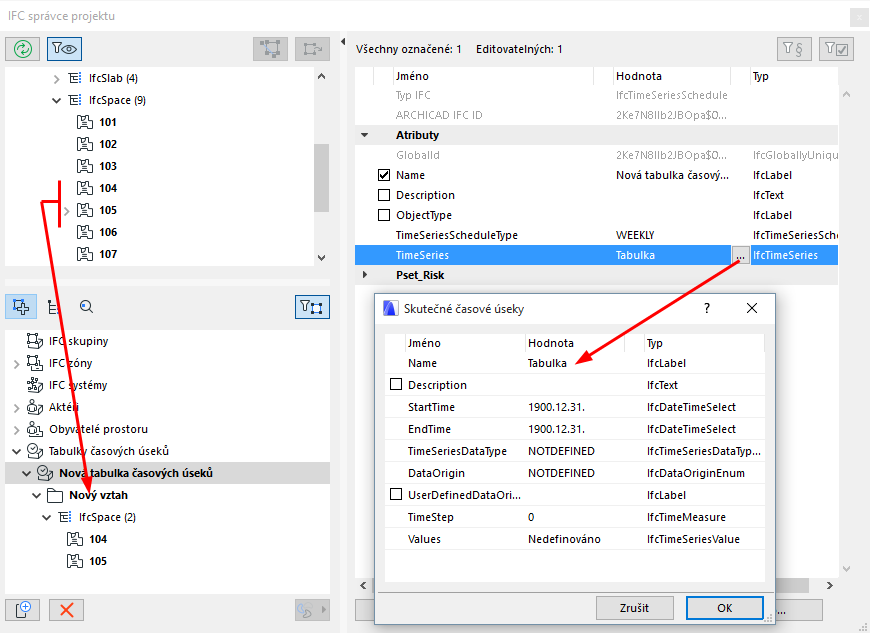Click the Zrušit button
Image resolution: width=870 pixels, height=633 pixels.
[x=635, y=608]
